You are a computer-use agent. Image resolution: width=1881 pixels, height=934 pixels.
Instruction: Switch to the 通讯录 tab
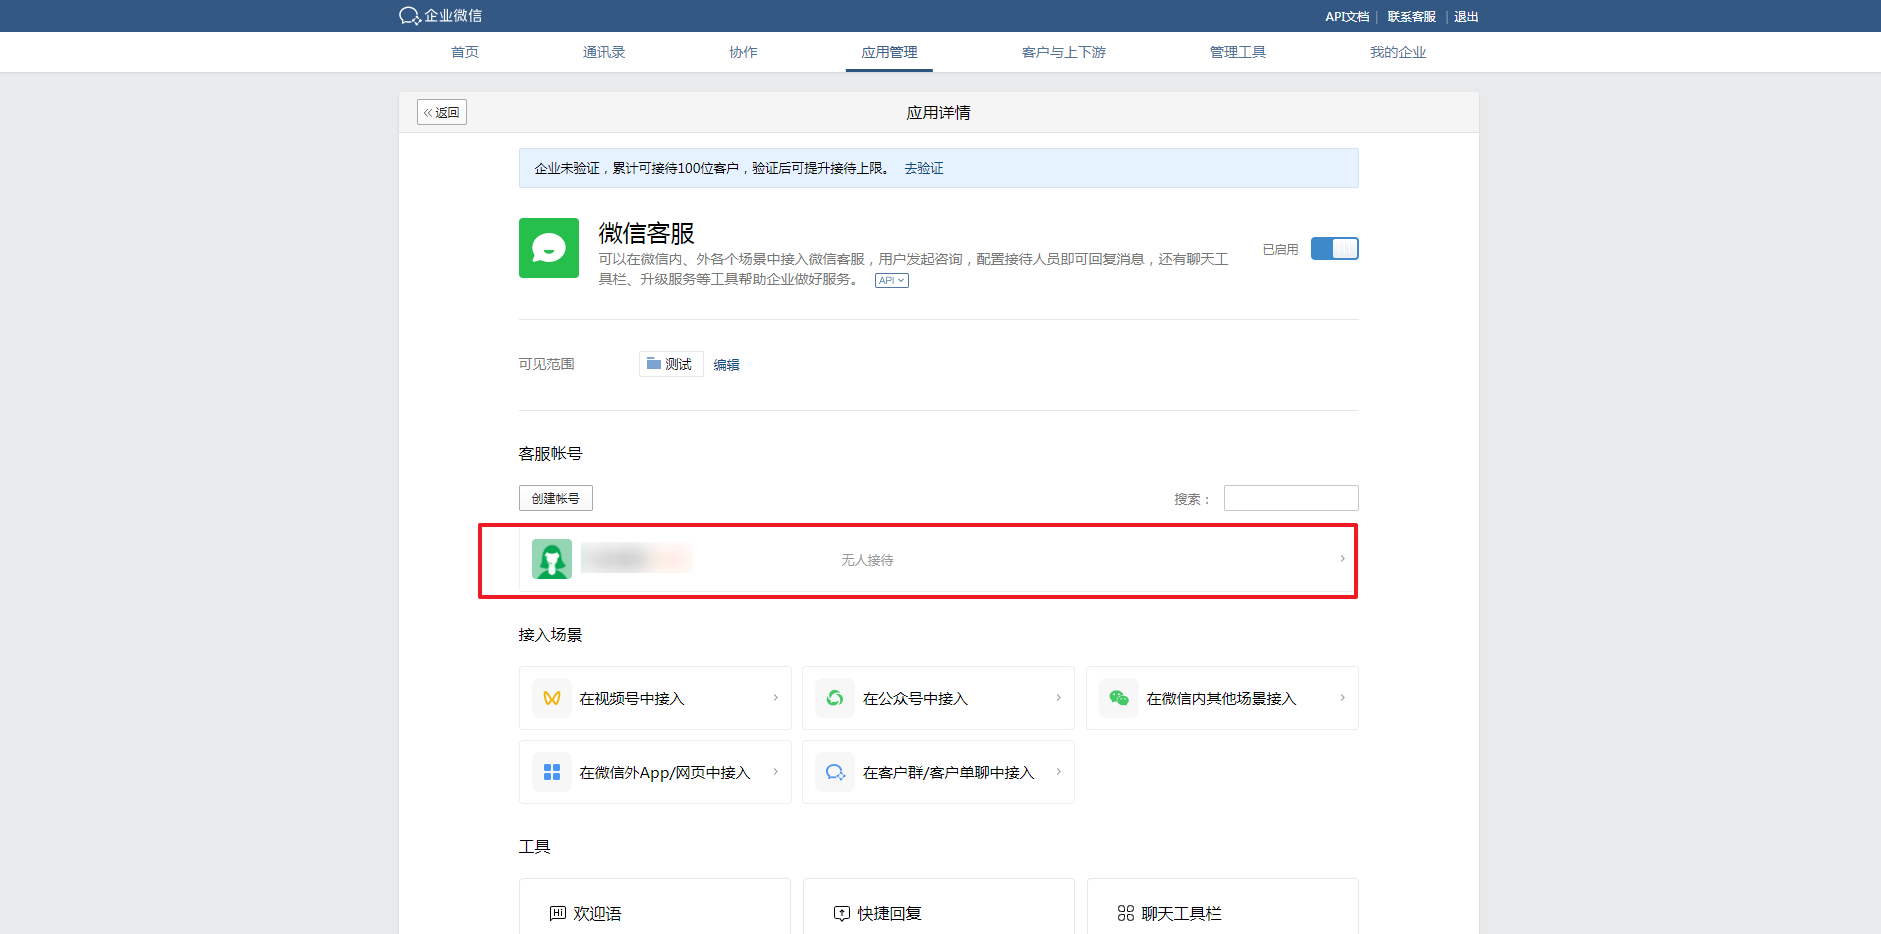point(604,52)
